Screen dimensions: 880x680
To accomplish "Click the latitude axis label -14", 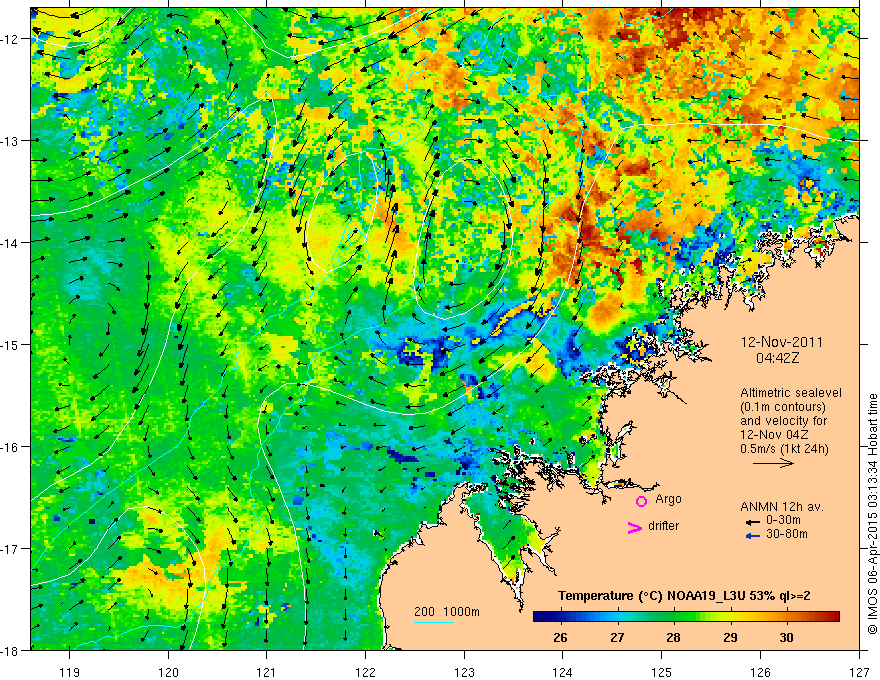I will click(x=11, y=243).
